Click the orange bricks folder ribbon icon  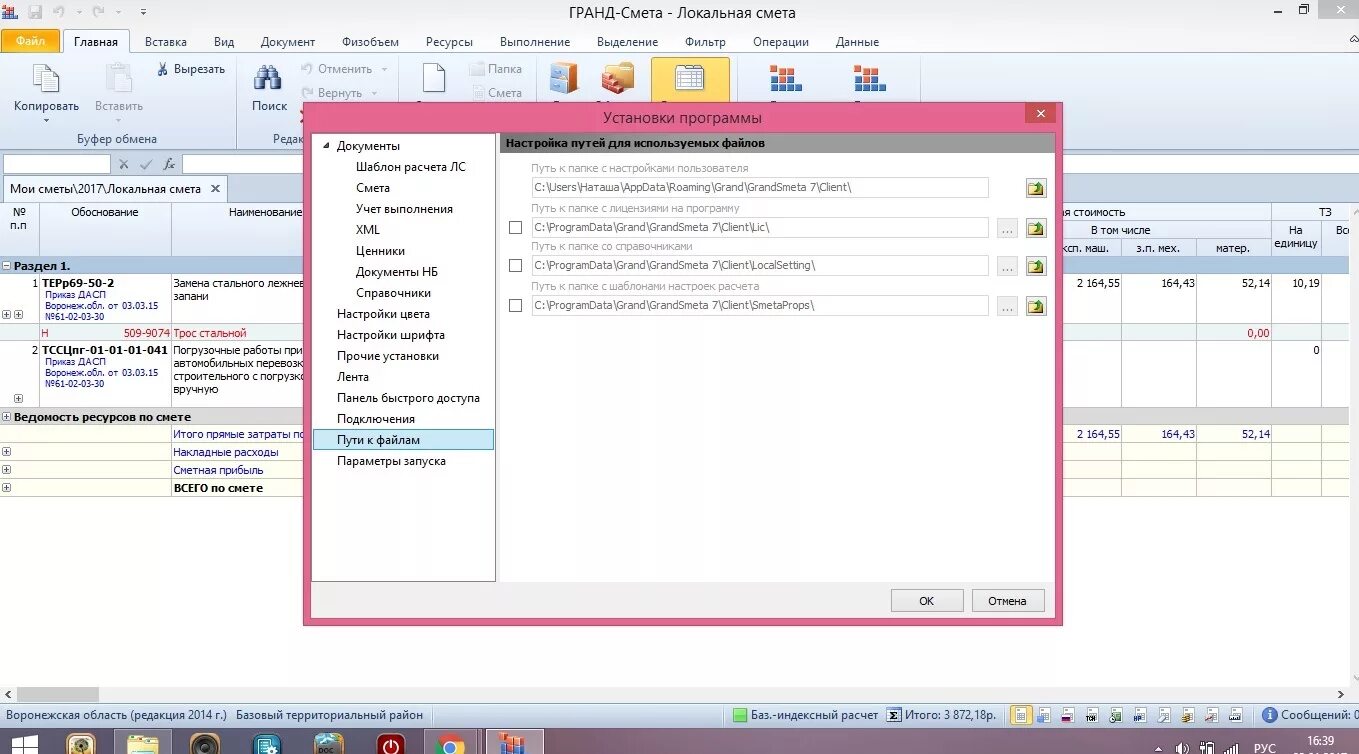[x=618, y=80]
